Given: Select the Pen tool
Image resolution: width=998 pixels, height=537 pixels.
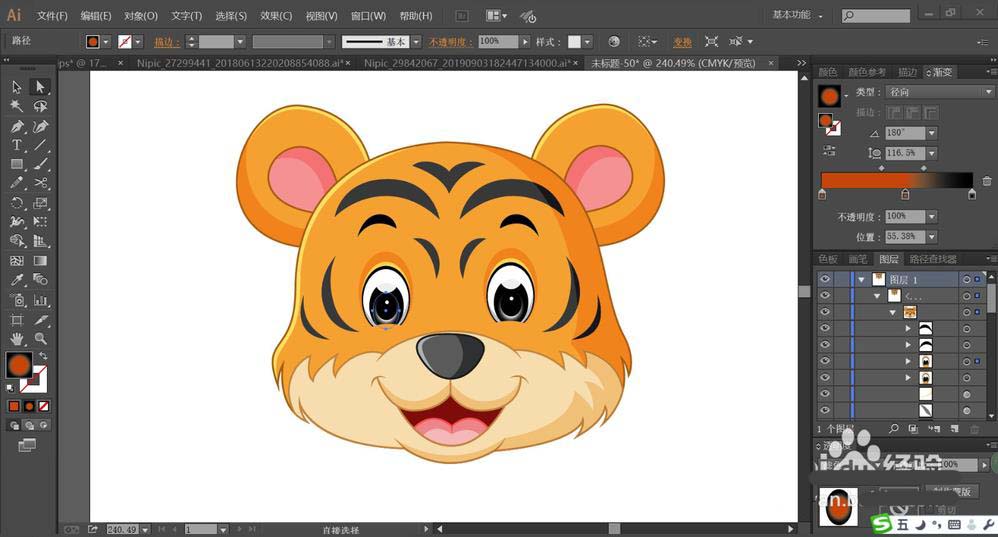Looking at the screenshot, I should (17, 127).
